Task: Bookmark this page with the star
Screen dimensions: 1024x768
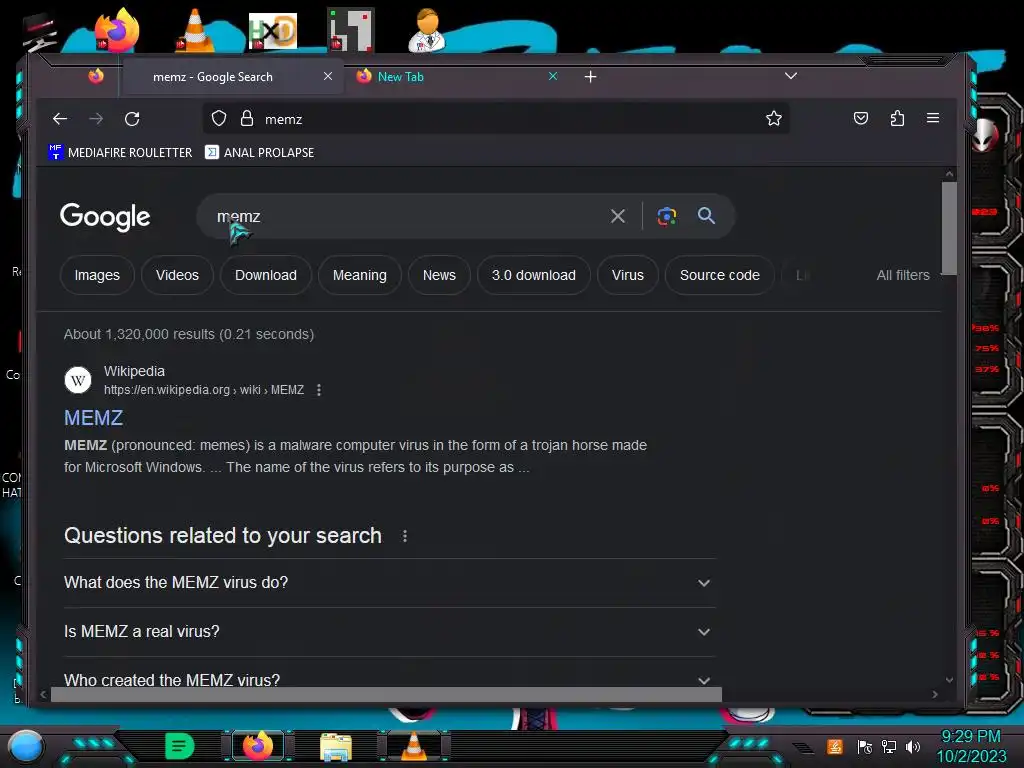Action: (774, 118)
